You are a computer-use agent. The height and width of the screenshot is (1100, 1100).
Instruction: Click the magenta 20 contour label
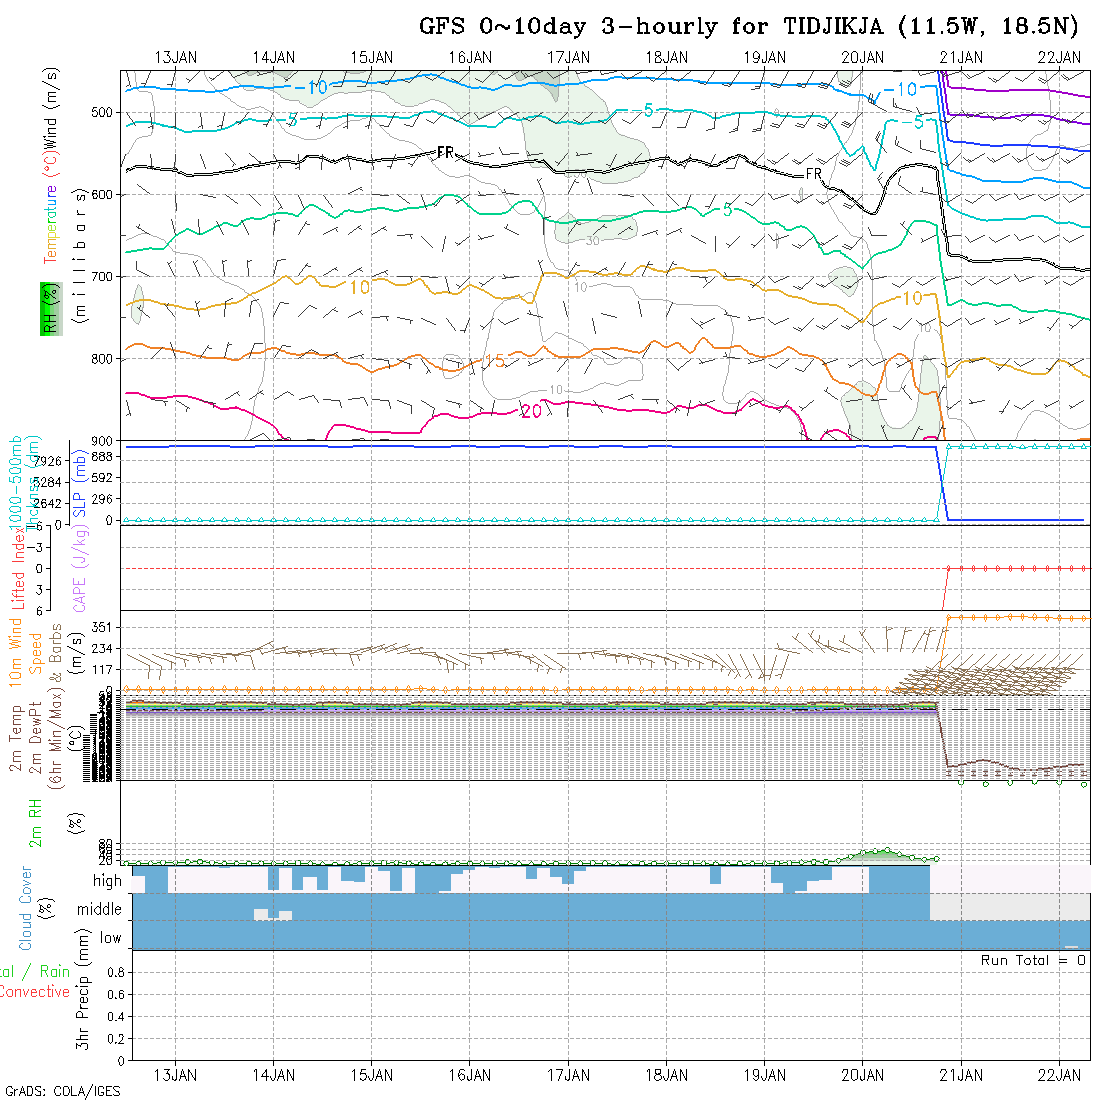tap(531, 411)
